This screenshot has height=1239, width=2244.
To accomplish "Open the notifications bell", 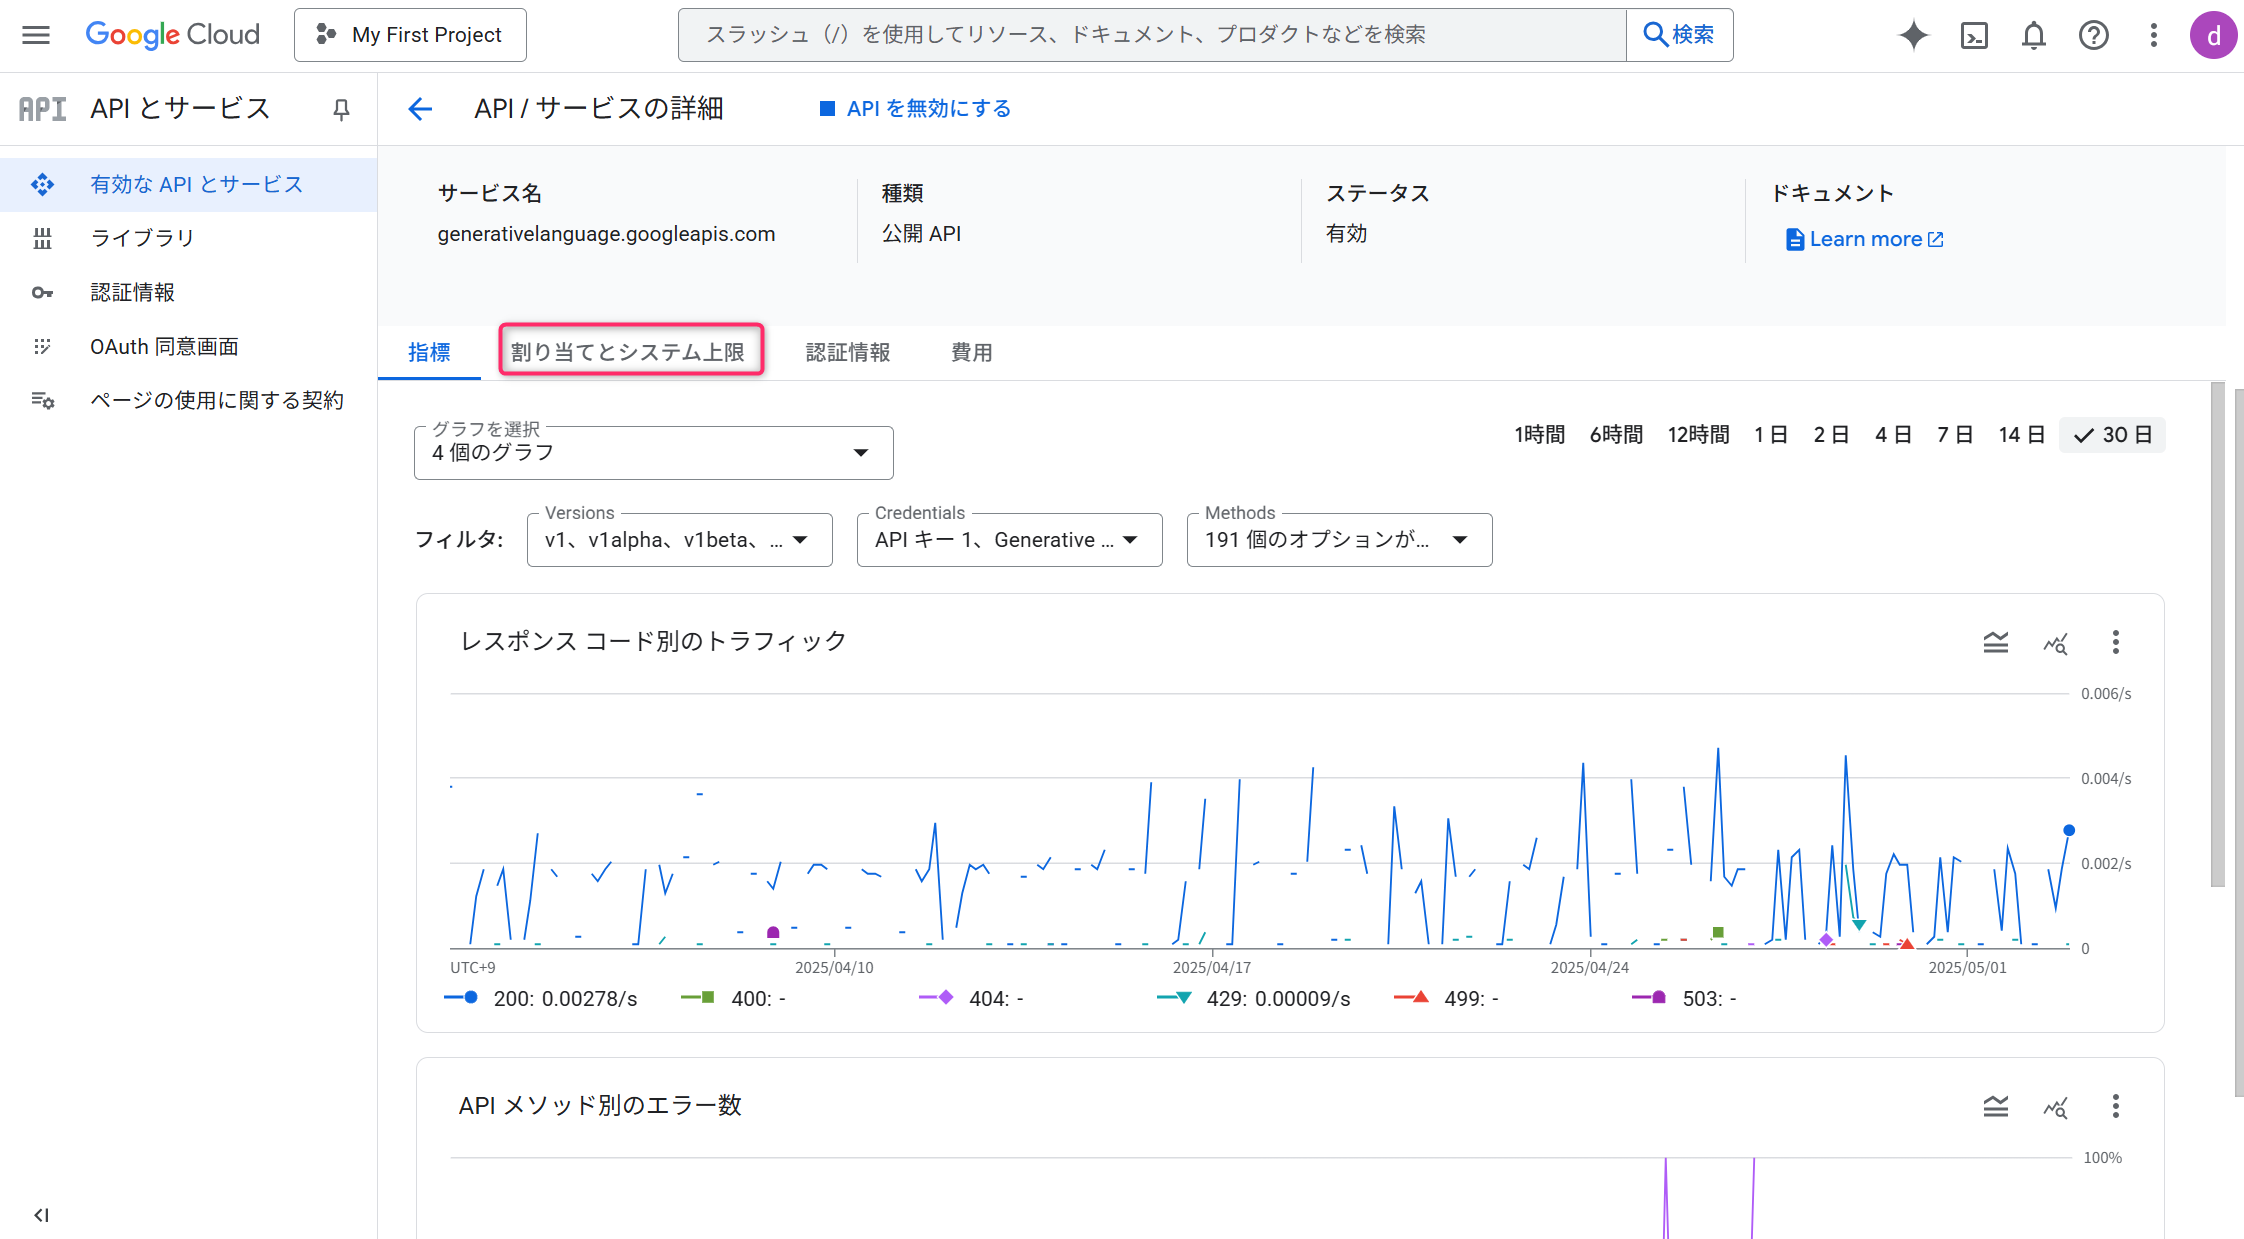I will pyautogui.click(x=2034, y=36).
